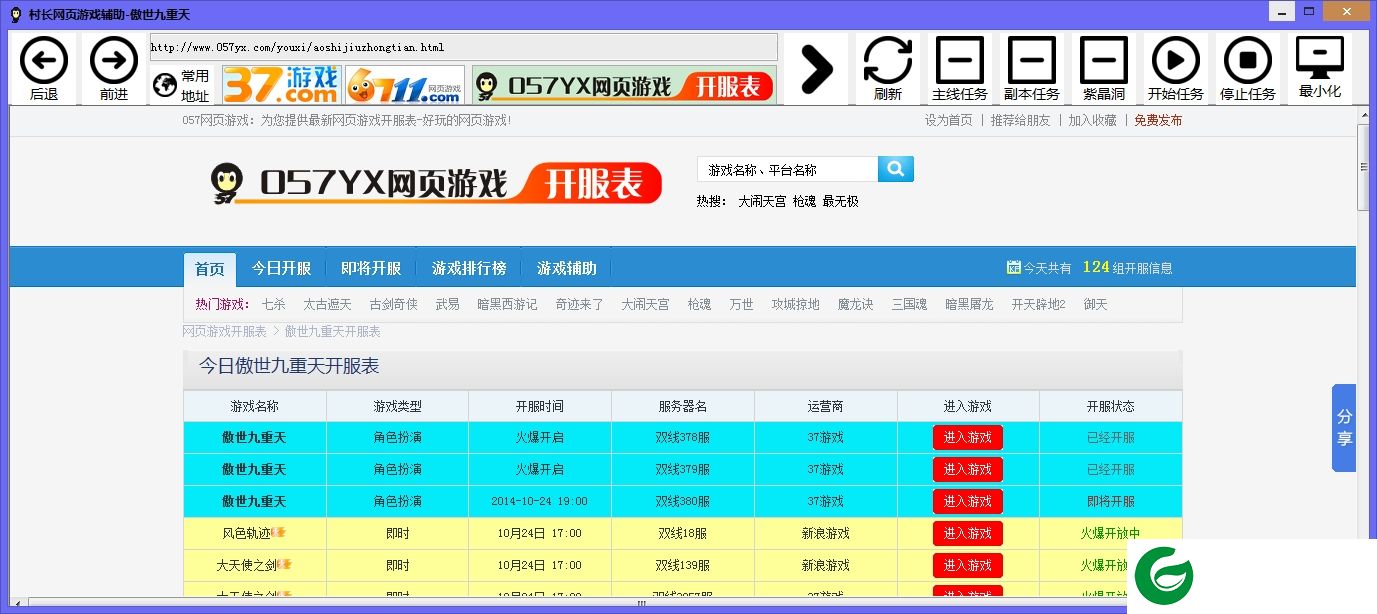Click the blue magnifier search button
Screen dimensions: 1377x614
coord(896,169)
